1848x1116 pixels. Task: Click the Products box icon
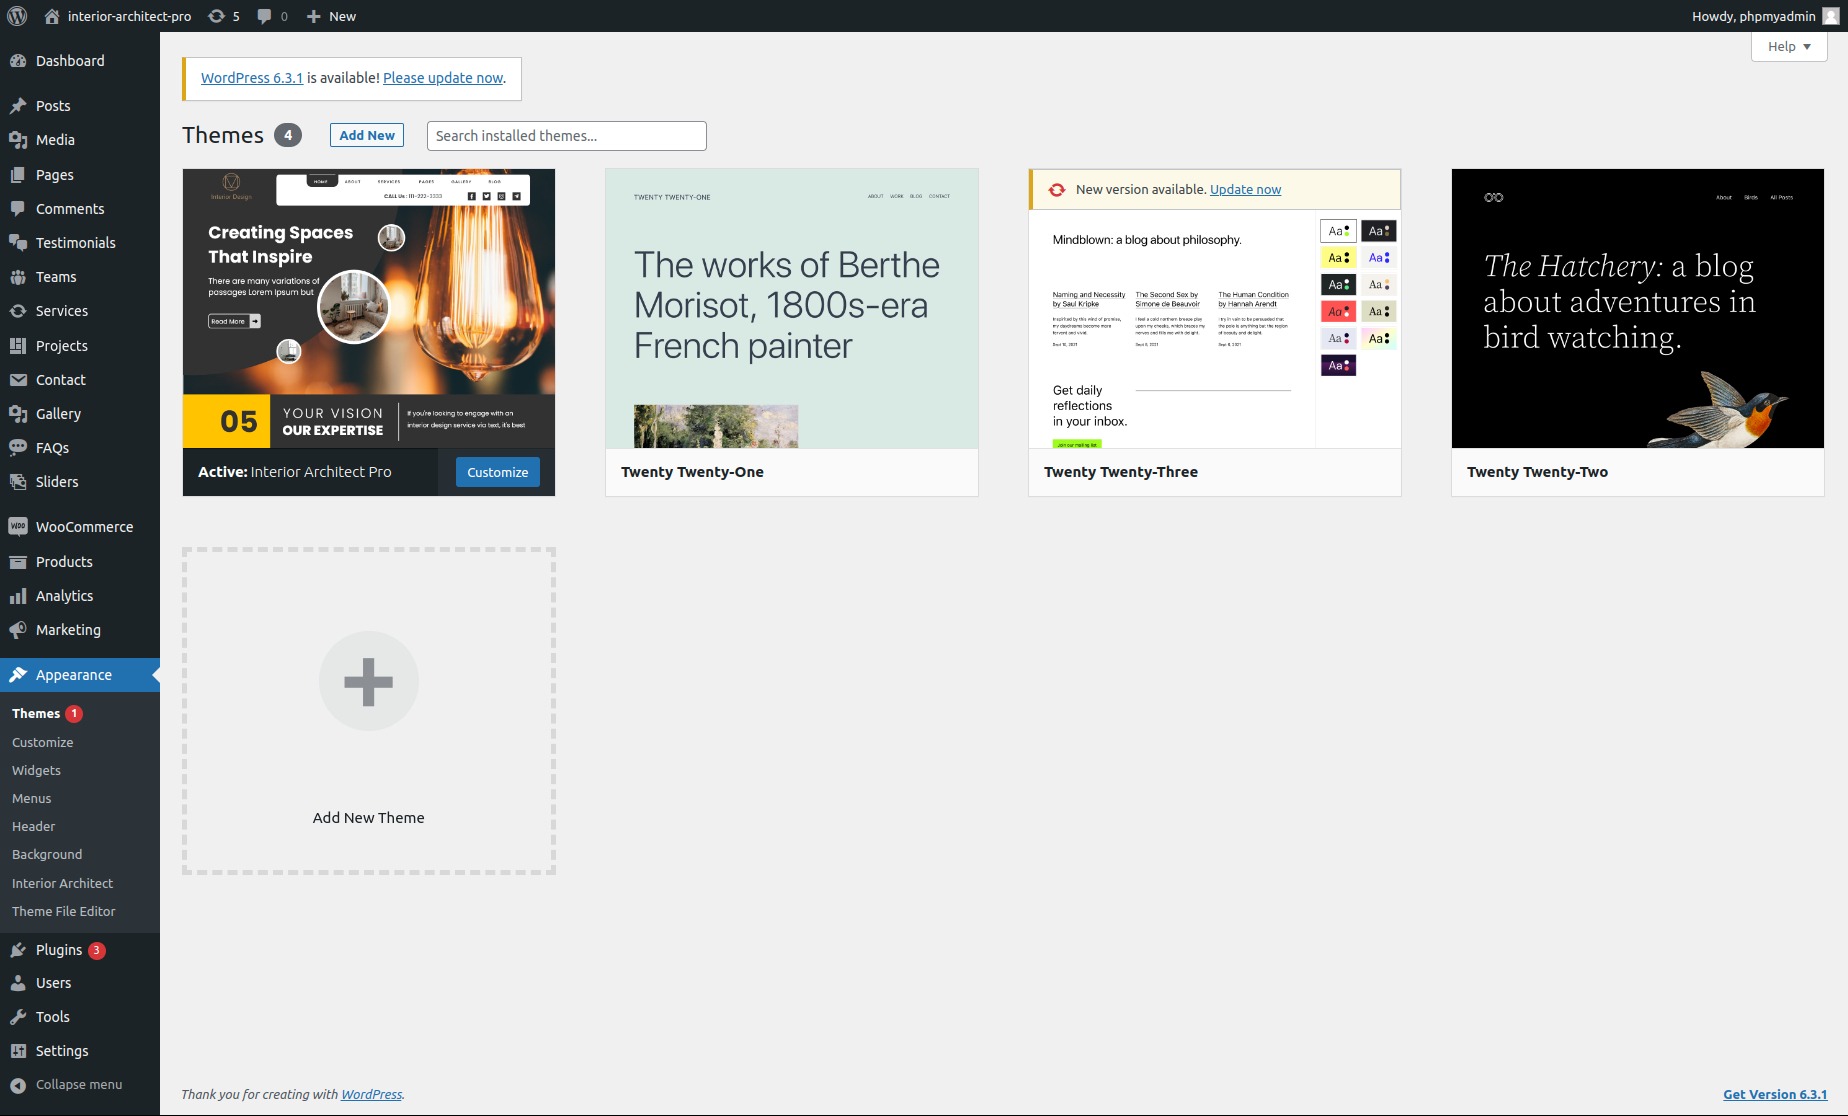click(18, 562)
